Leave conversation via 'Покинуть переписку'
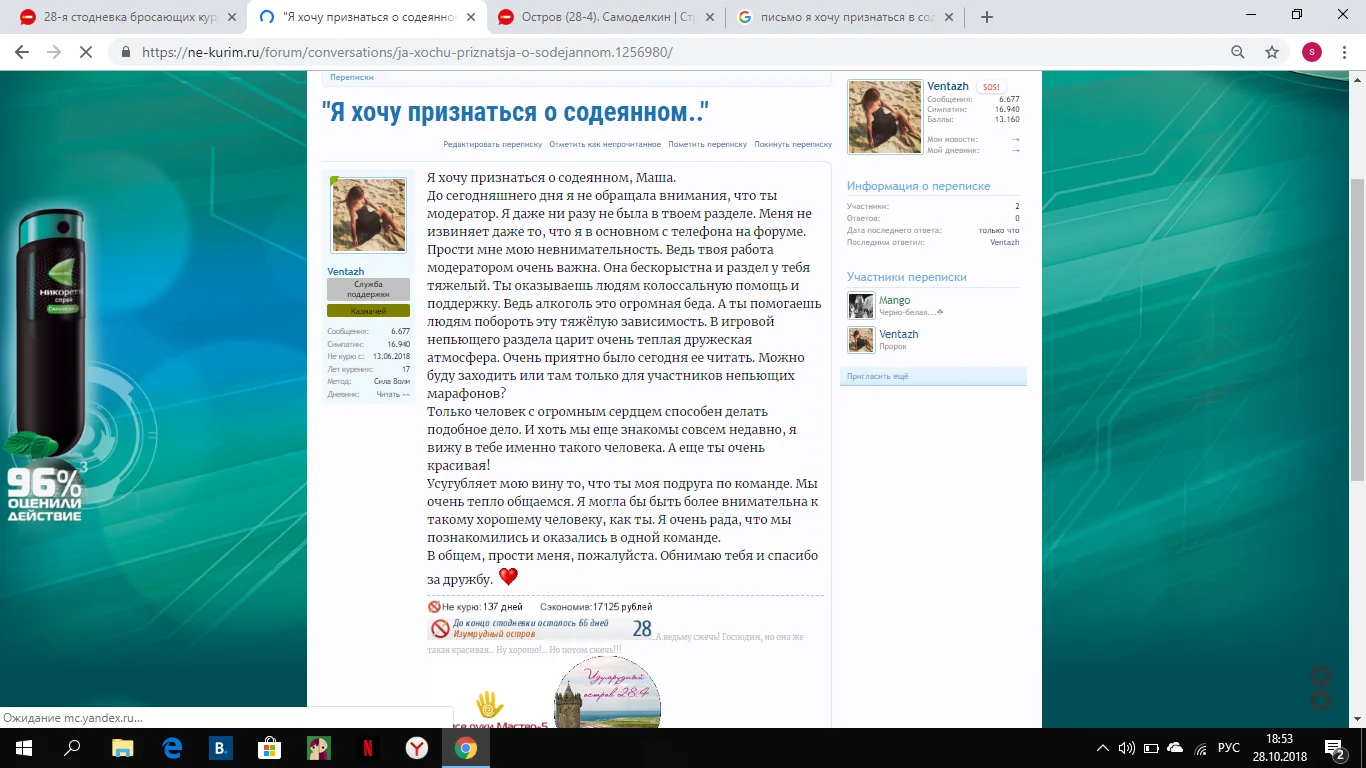The width and height of the screenshot is (1366, 768). [x=793, y=144]
